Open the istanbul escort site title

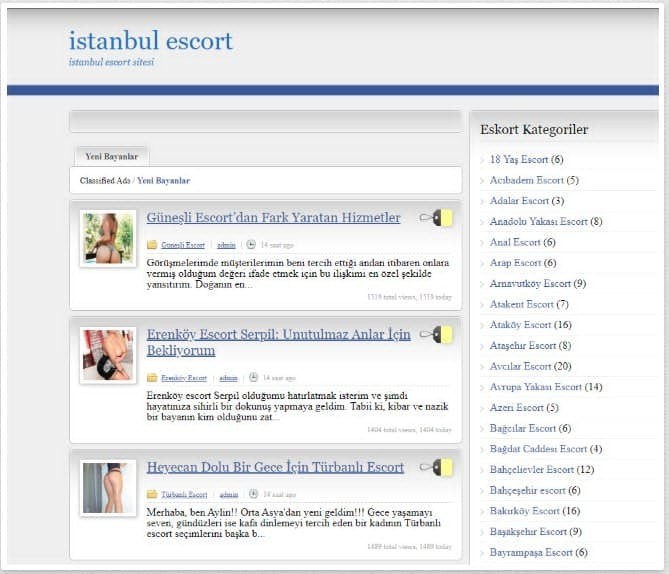(151, 41)
